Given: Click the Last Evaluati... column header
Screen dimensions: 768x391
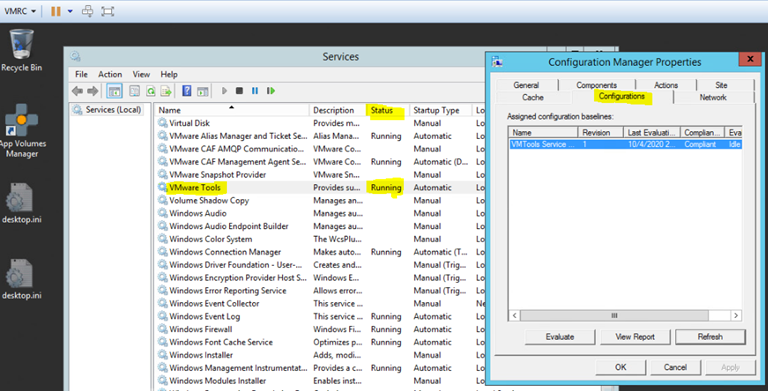Looking at the screenshot, I should tap(652, 132).
